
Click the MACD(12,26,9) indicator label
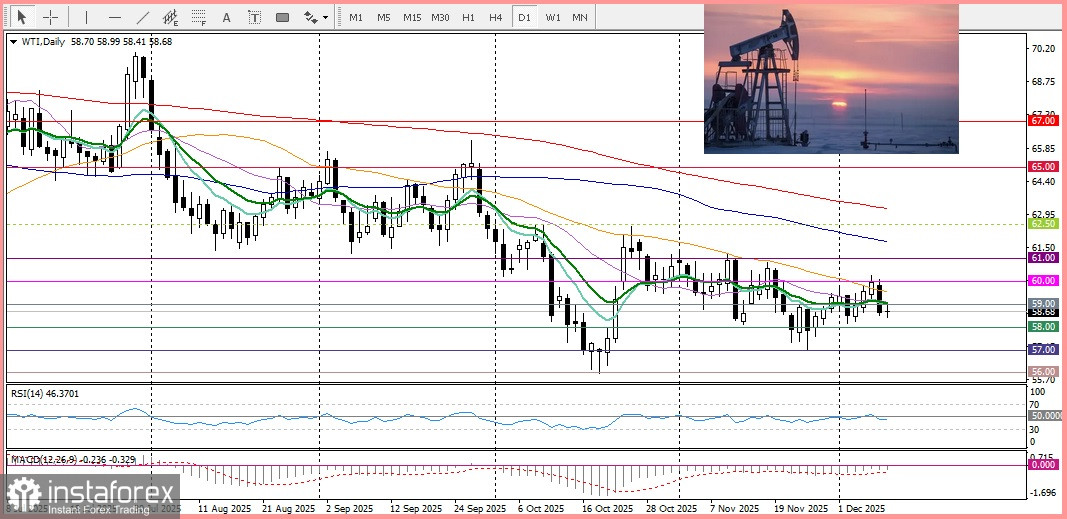[73, 460]
